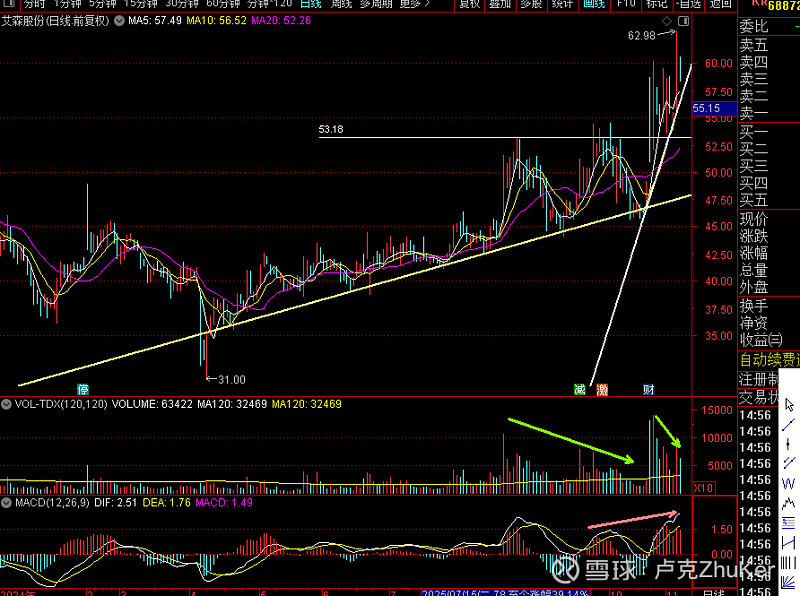Click the 多股 multi-stock button

point(531,4)
